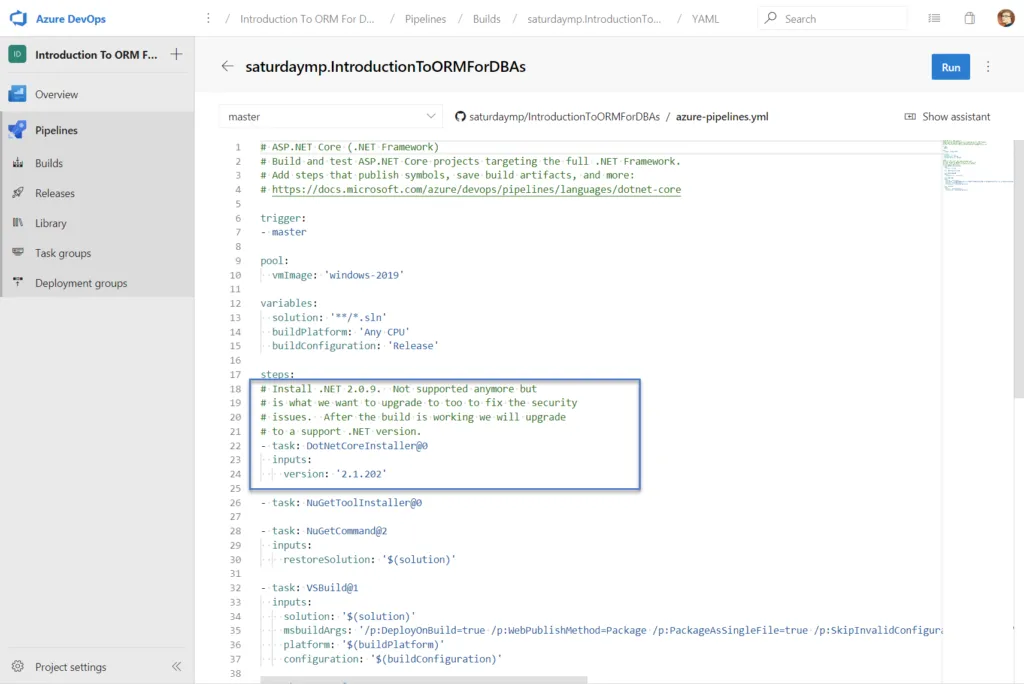Click the Pipelines sidebar icon
The width and height of the screenshot is (1024, 684).
tap(18, 130)
